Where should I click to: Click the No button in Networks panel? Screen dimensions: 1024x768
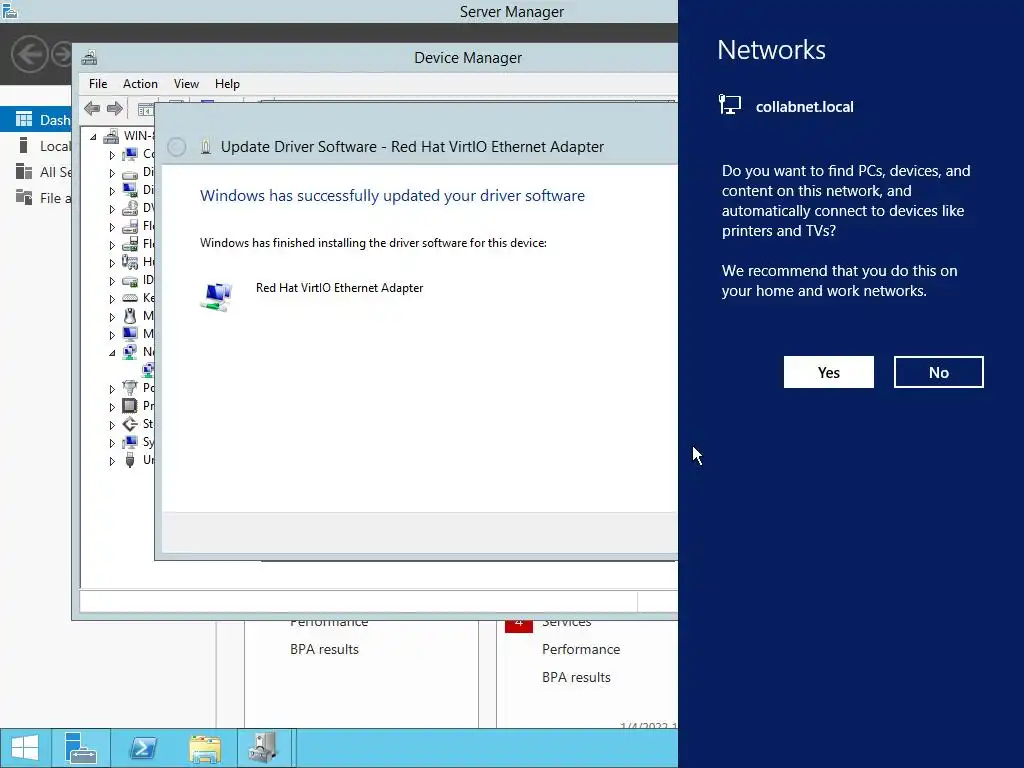pyautogui.click(x=938, y=372)
